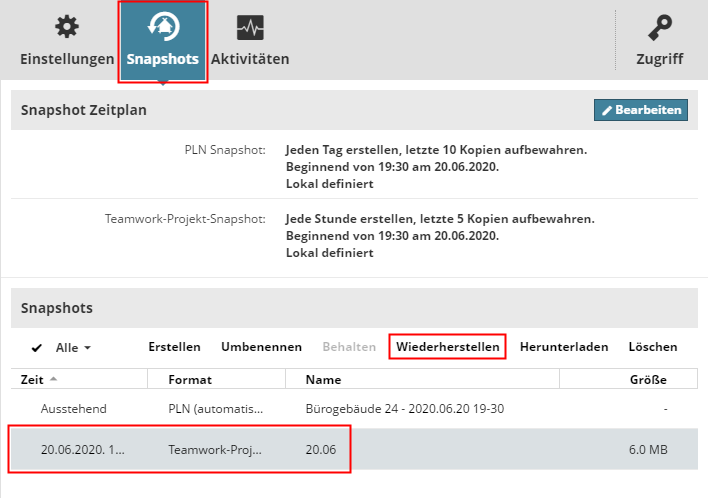Click the Zeit sort ascending arrow
This screenshot has width=708, height=498.
(x=53, y=379)
